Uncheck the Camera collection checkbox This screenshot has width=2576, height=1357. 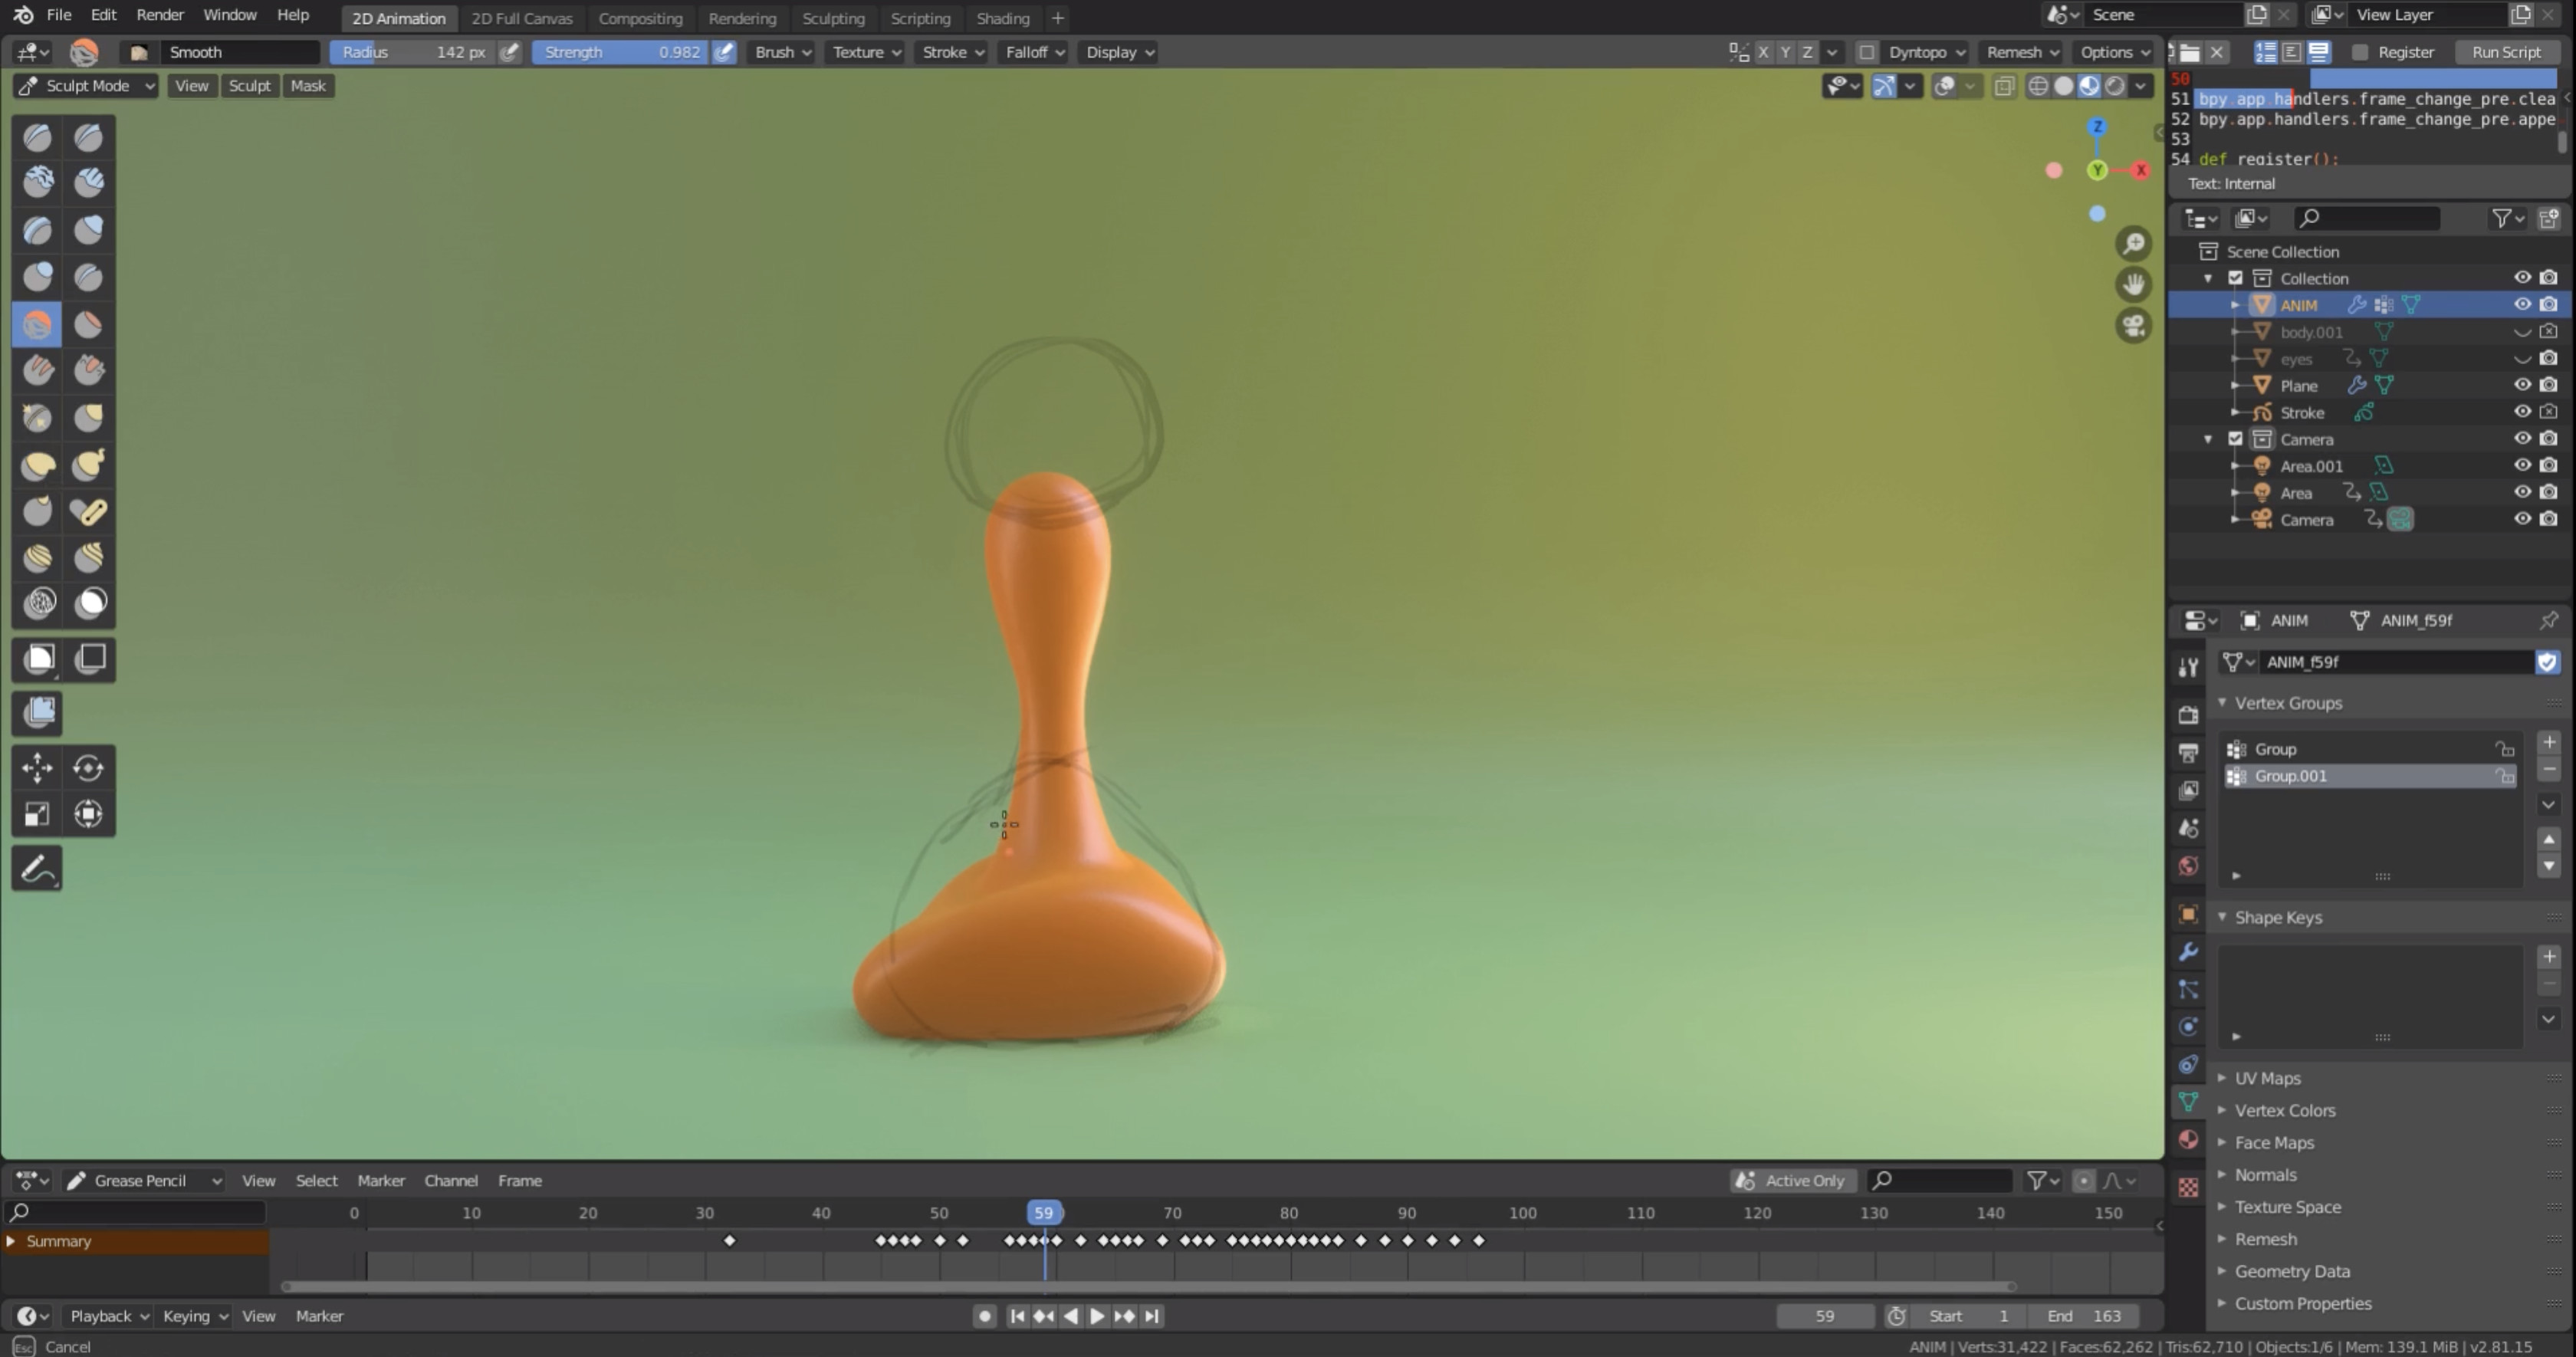(x=2235, y=439)
